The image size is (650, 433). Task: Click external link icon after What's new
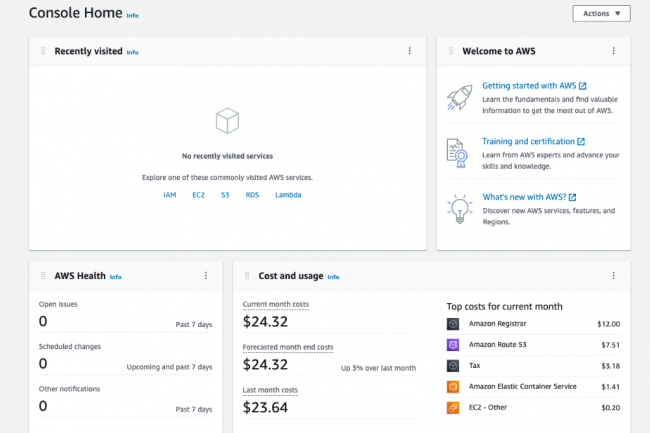click(572, 197)
